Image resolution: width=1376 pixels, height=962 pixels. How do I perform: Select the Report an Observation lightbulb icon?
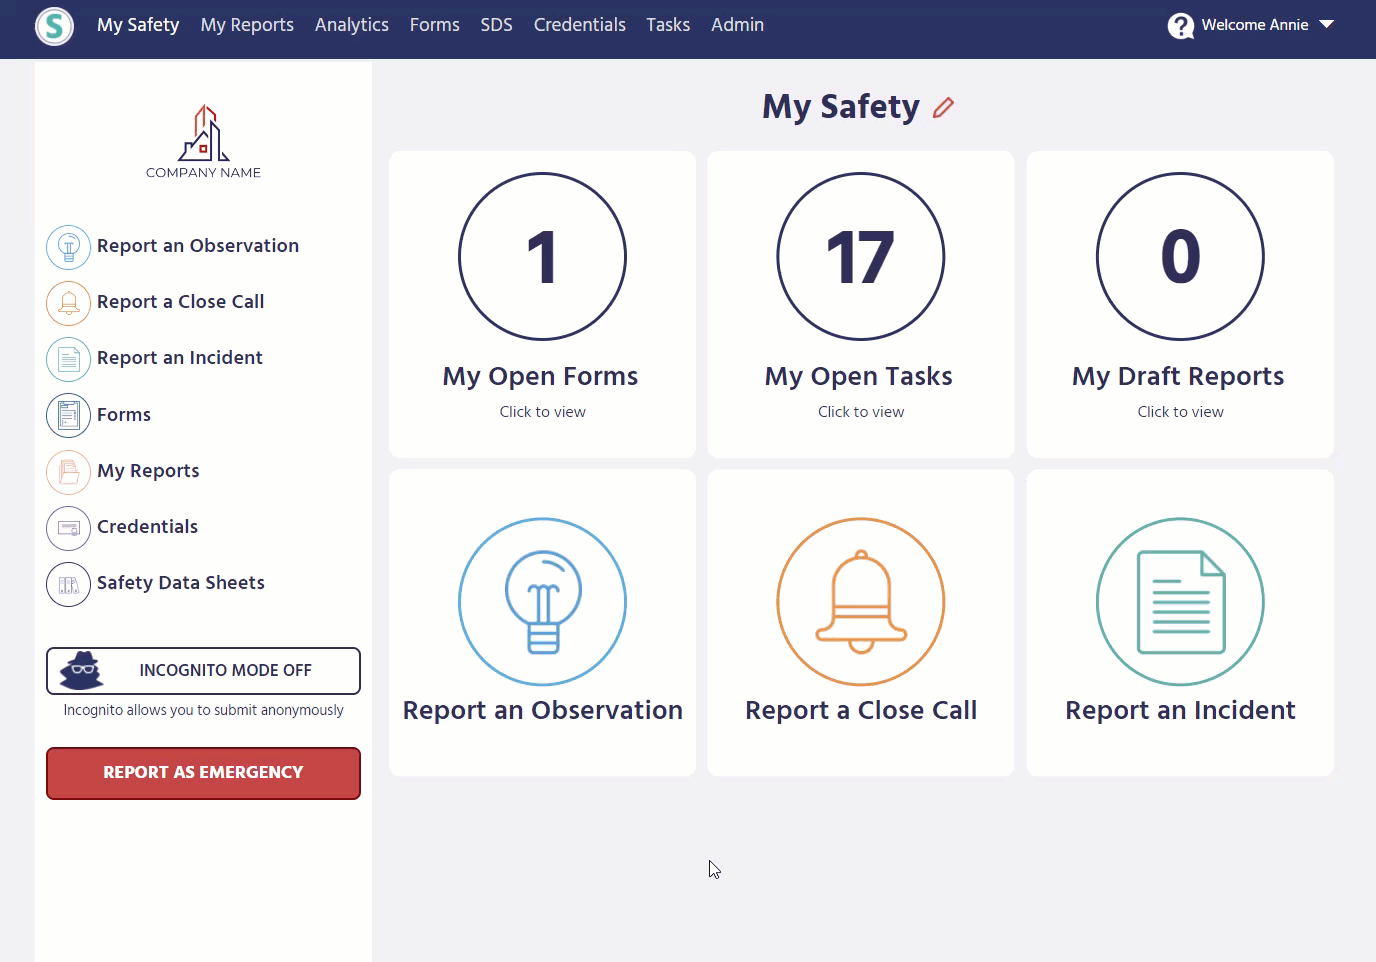[x=68, y=247]
